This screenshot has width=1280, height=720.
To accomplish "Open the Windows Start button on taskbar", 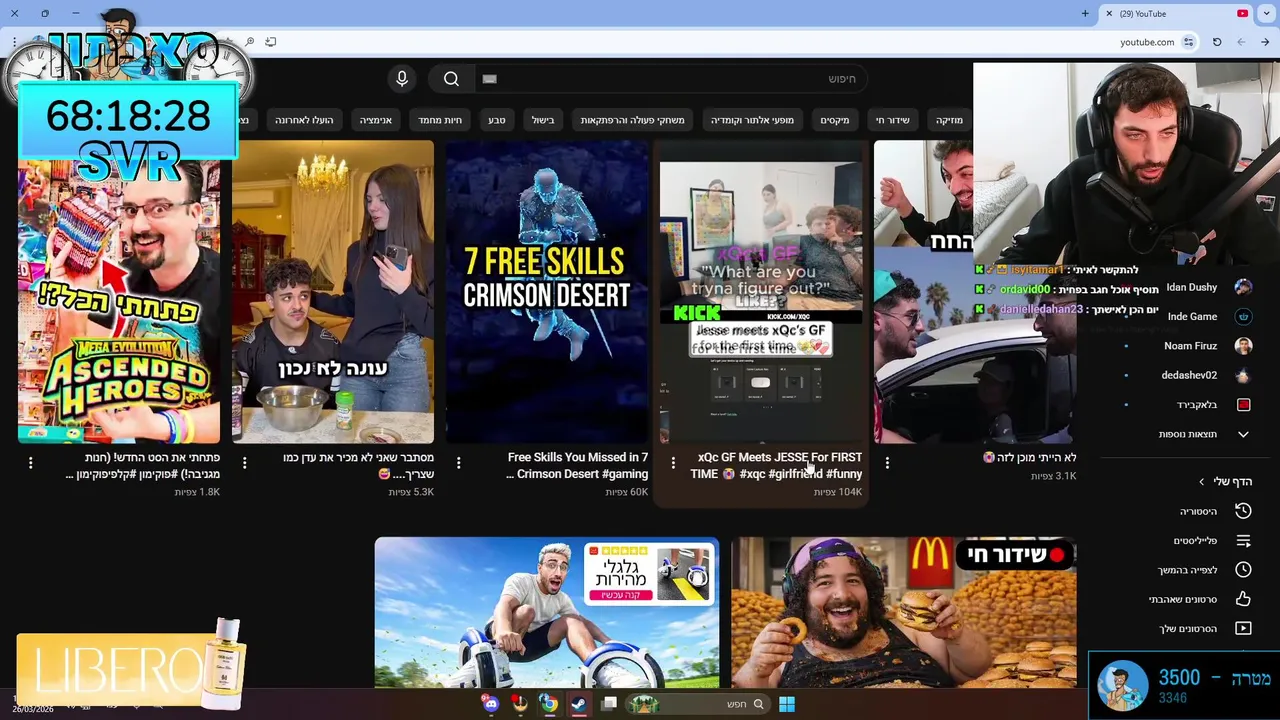I will click(x=787, y=704).
